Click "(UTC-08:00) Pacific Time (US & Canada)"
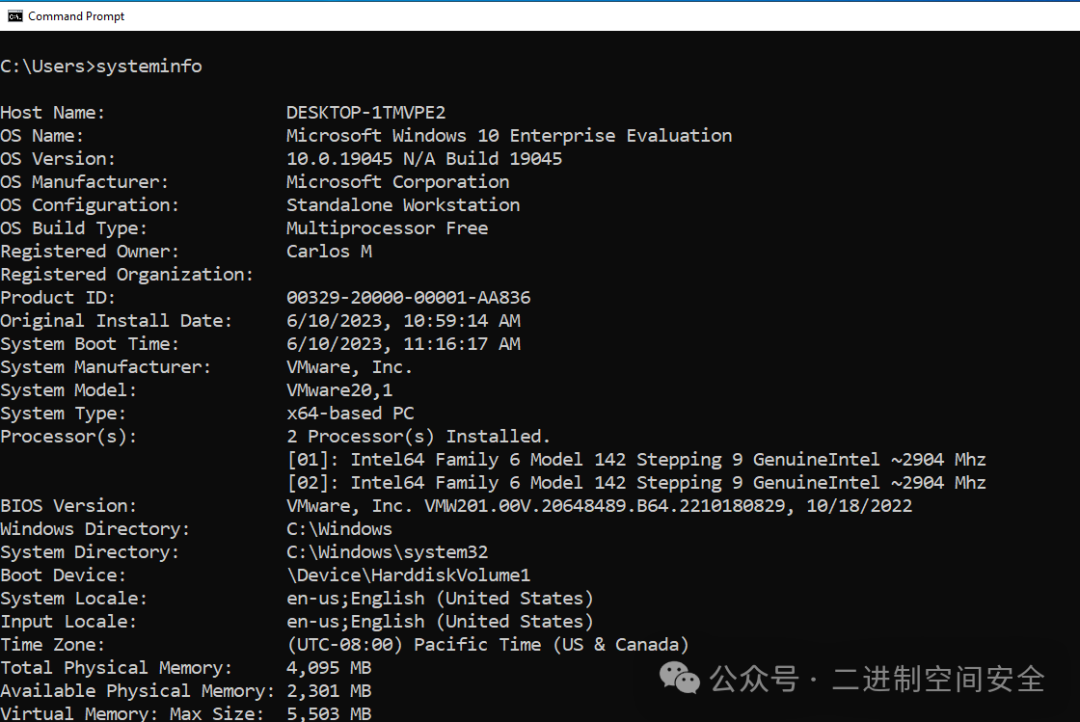The width and height of the screenshot is (1080, 722). click(x=488, y=645)
